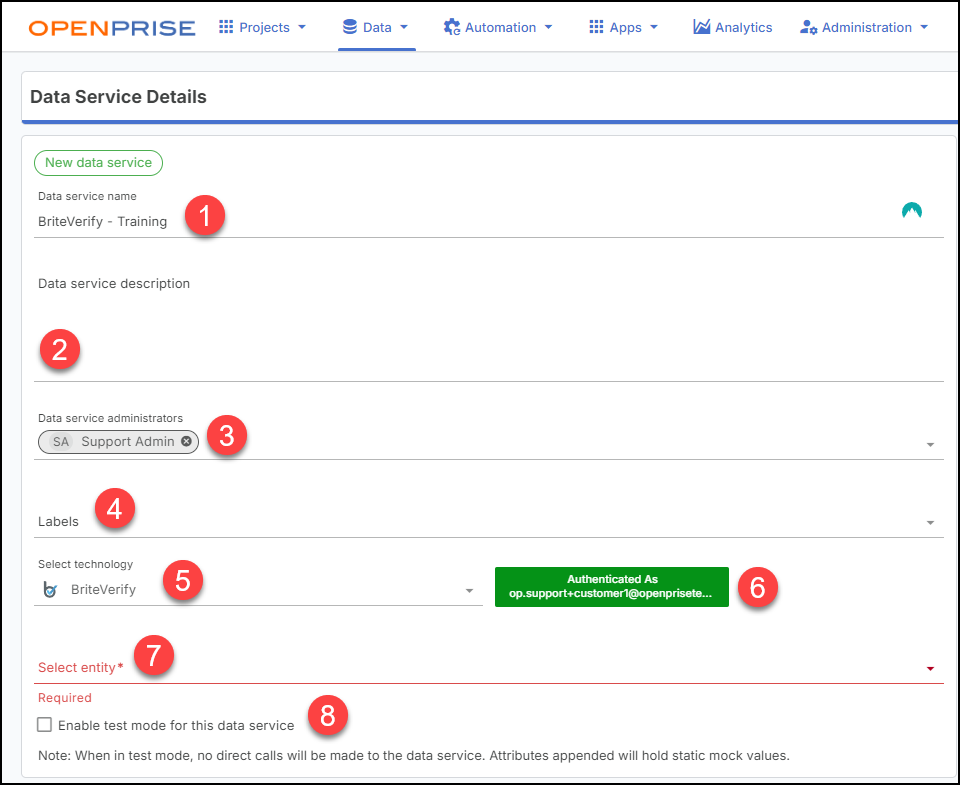The width and height of the screenshot is (960, 785).
Task: Enable test mode for this data service
Action: coord(44,725)
